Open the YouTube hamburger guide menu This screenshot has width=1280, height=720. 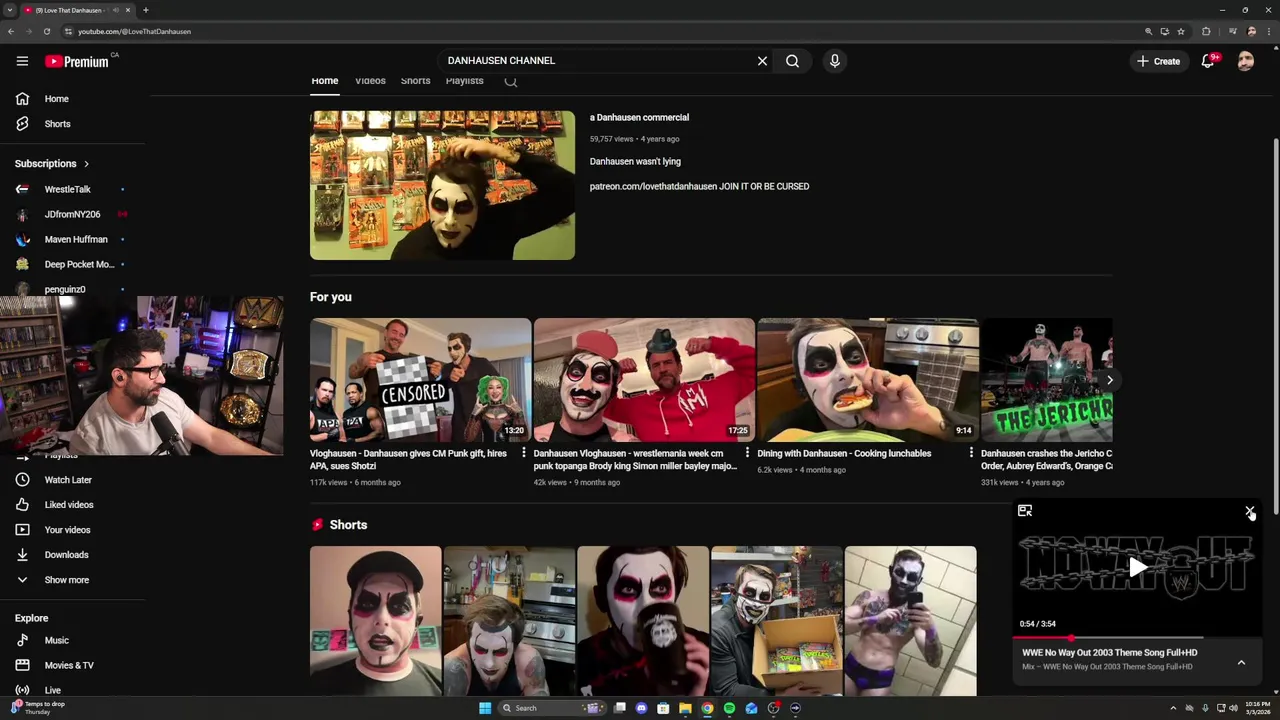click(22, 61)
